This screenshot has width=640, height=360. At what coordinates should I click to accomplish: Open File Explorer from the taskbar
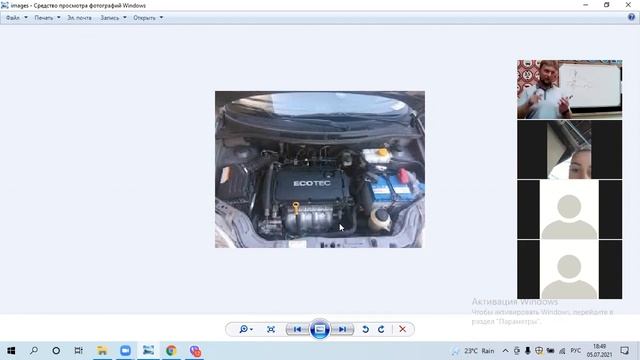coord(102,351)
